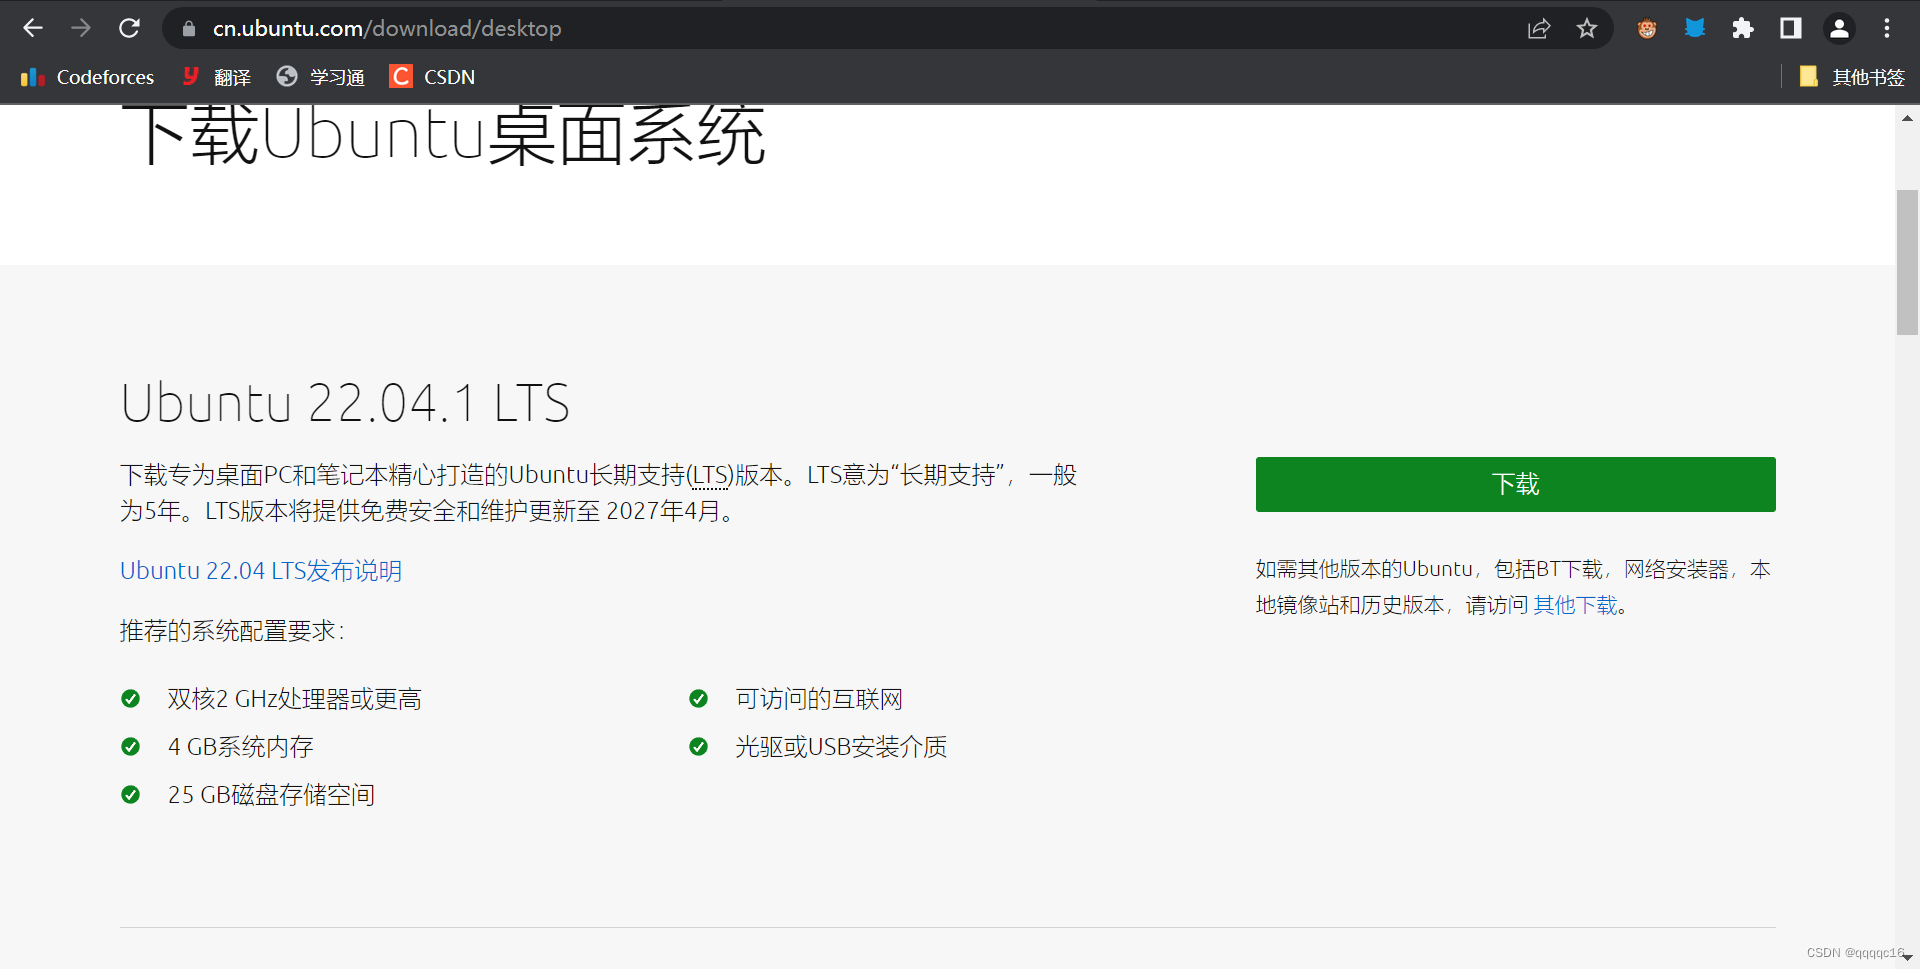Screen dimensions: 1920x969
Task: Click the blue cat extension icon
Action: pos(1694,28)
